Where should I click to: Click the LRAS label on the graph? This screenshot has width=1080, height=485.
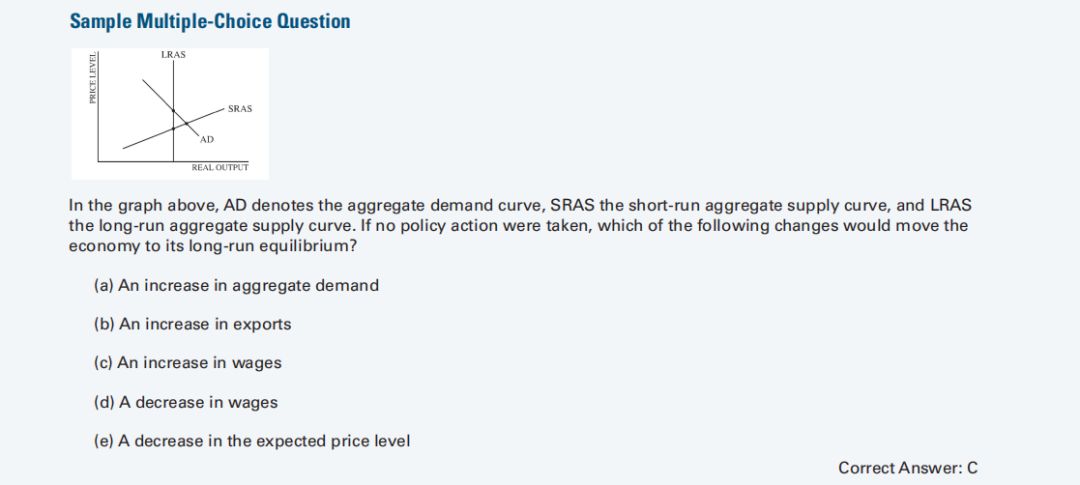pyautogui.click(x=173, y=54)
